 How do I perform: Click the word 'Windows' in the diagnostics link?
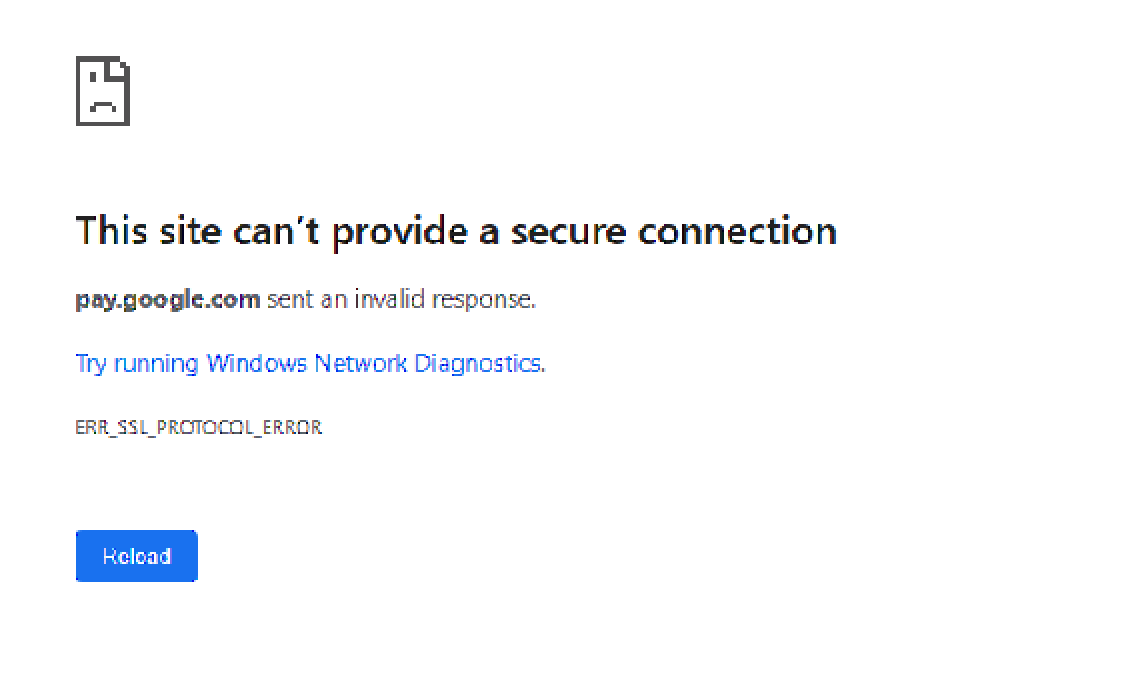[256, 363]
